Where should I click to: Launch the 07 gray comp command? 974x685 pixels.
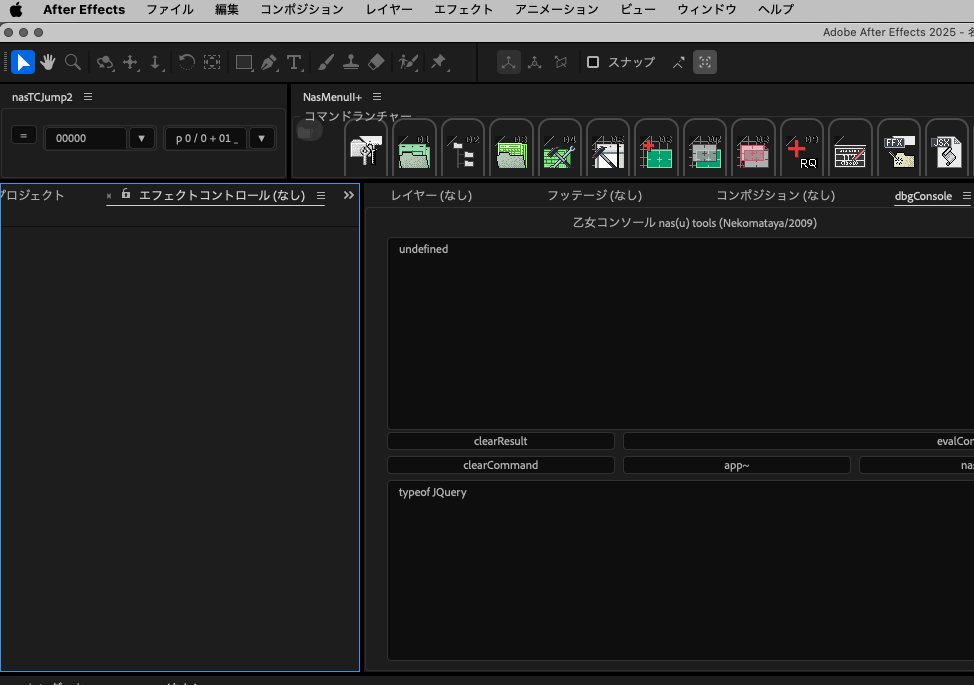tap(705, 151)
